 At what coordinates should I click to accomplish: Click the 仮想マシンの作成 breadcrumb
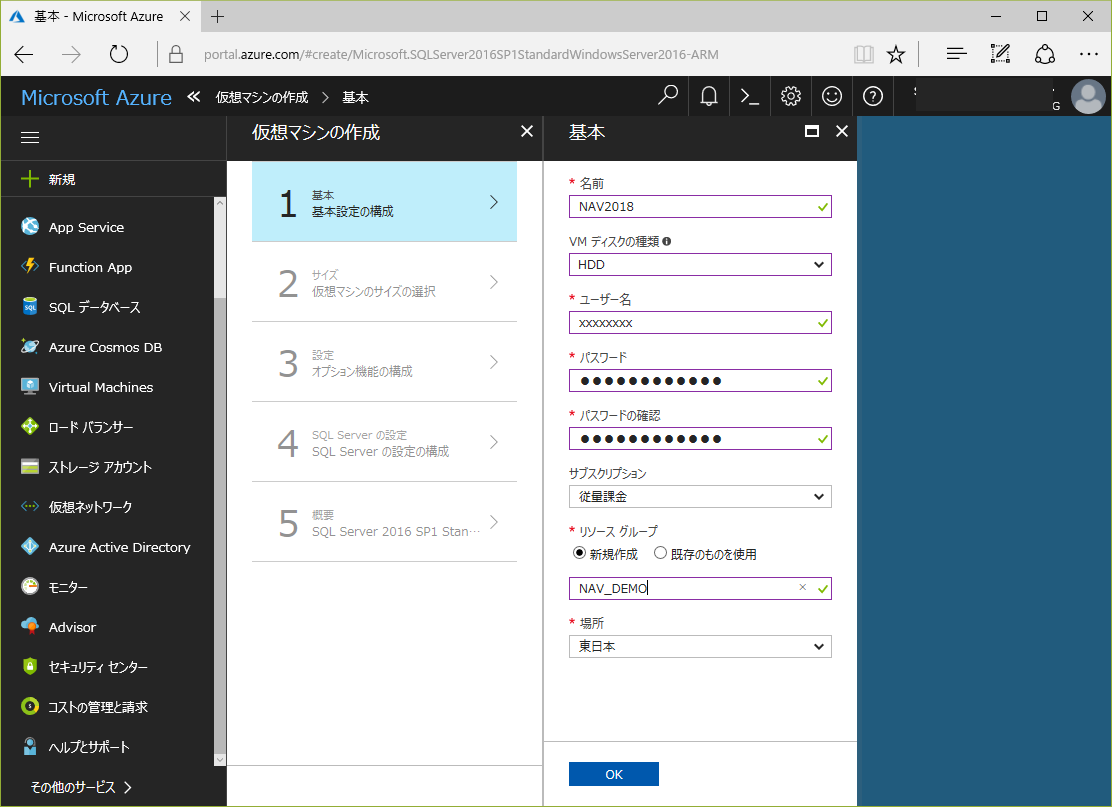coord(262,97)
